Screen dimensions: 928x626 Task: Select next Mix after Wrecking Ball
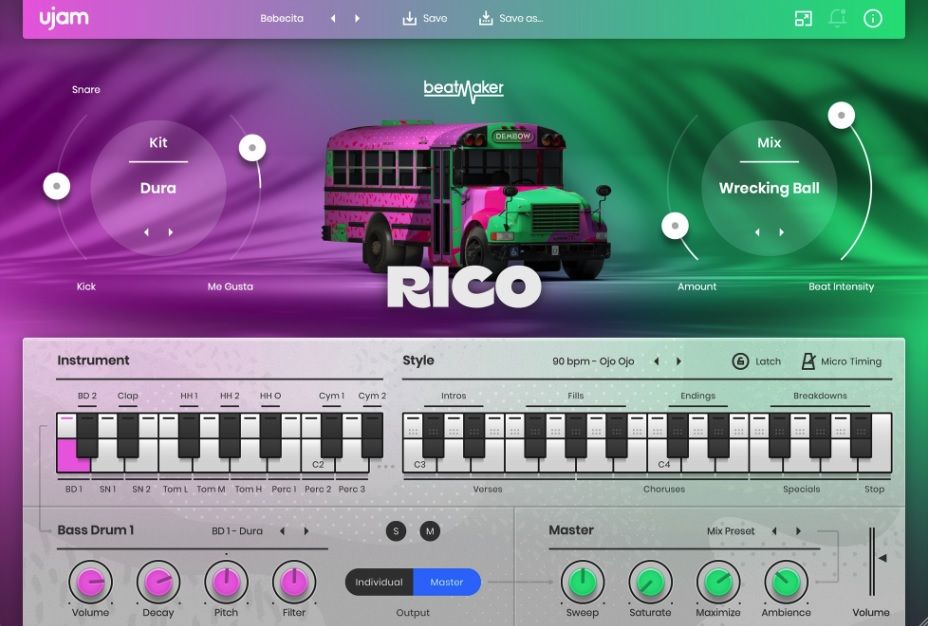click(781, 233)
